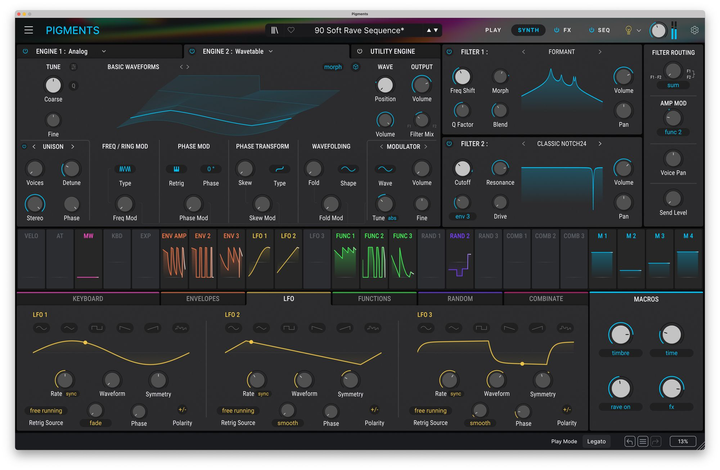Viewport: 720px width, 470px height.
Task: Open dropdown arrow next to lightbulb
Action: (638, 31)
